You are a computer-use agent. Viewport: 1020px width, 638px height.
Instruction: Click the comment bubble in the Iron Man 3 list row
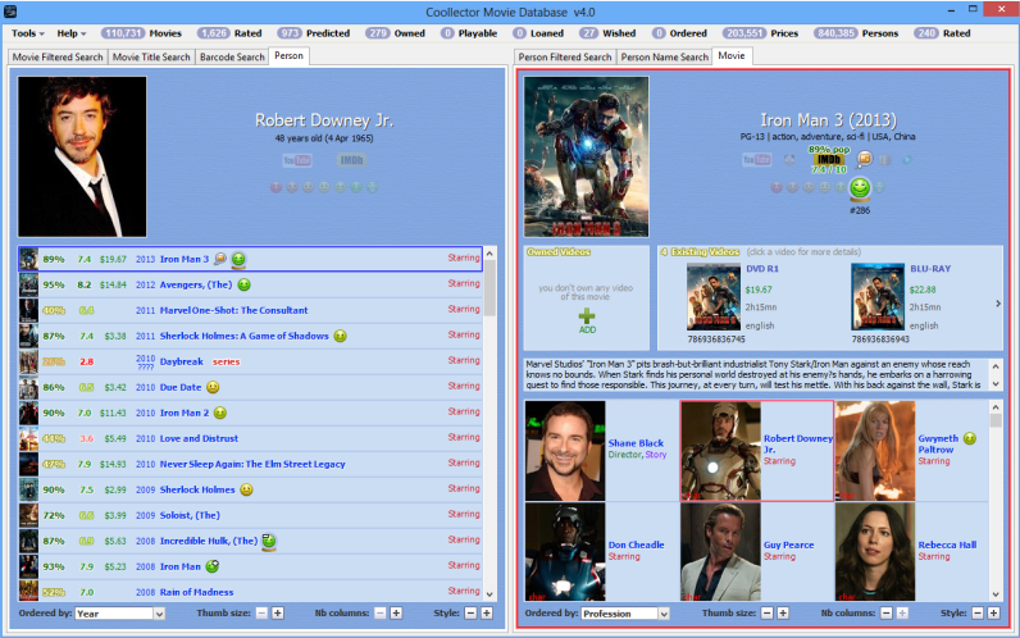pyautogui.click(x=220, y=259)
